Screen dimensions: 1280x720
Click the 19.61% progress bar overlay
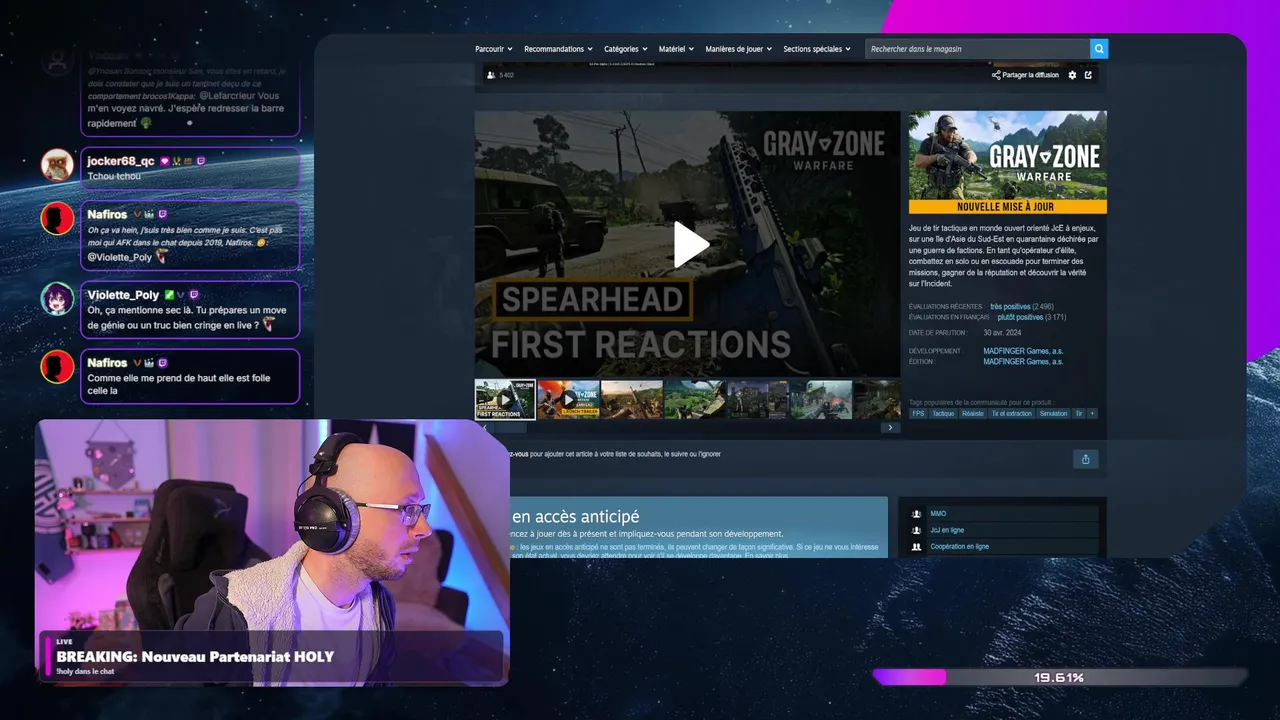[1059, 677]
